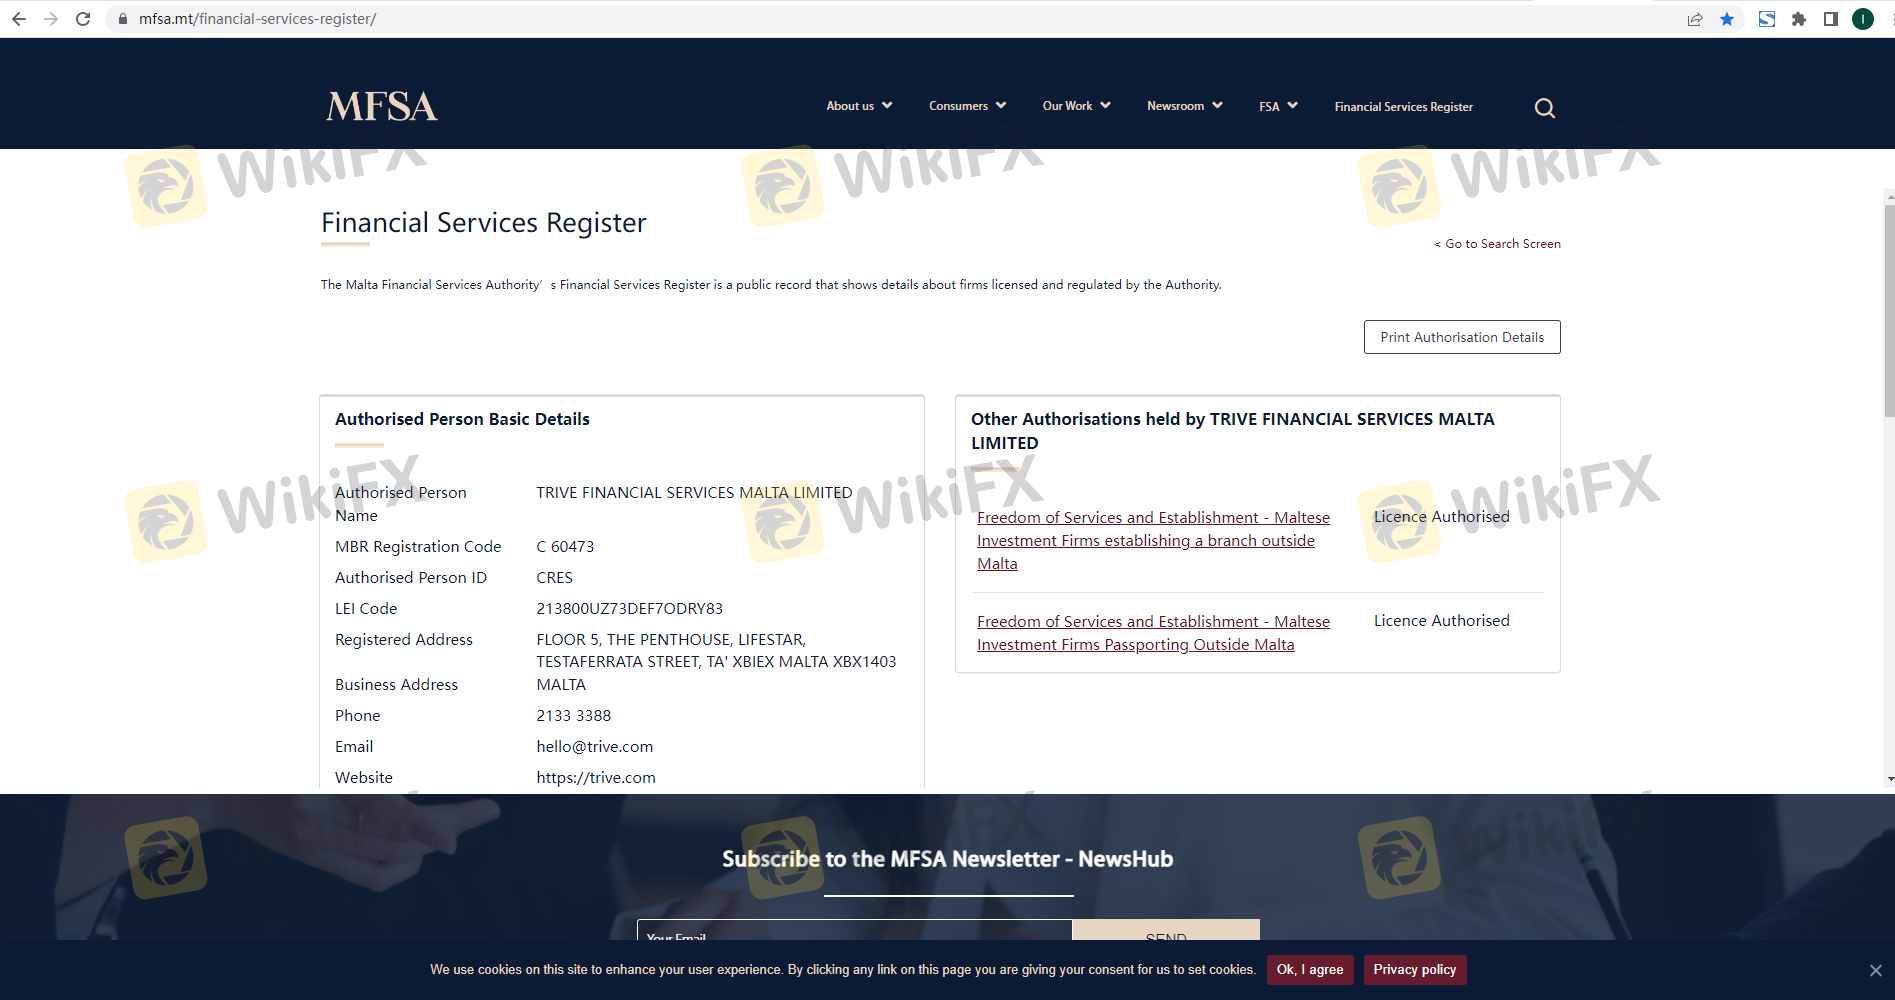Image resolution: width=1895 pixels, height=1000 pixels.
Task: Follow the Go to Search Screen link
Action: click(x=1501, y=244)
